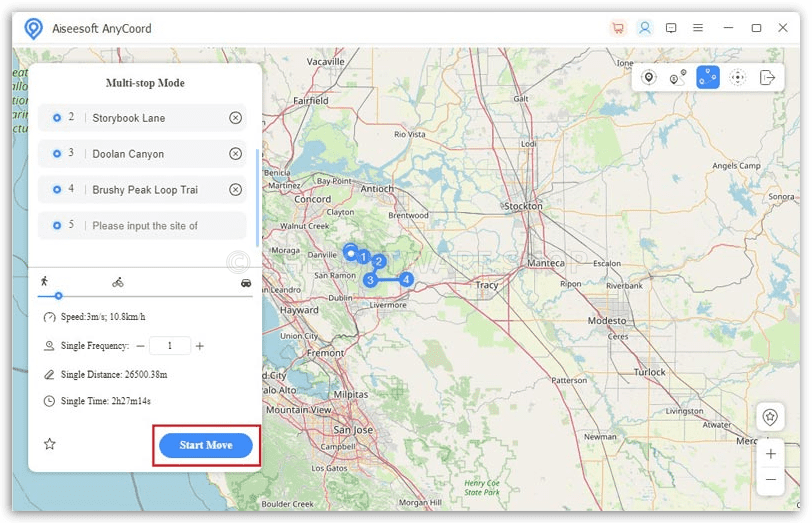Click the stop 5 site input field
This screenshot has height=523, width=812.
coord(142,225)
